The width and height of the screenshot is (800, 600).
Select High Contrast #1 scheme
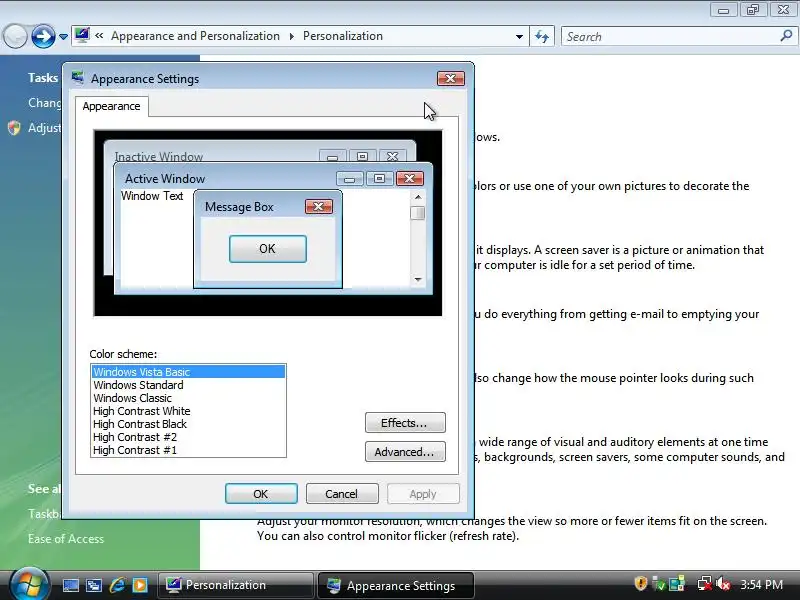coord(188,450)
